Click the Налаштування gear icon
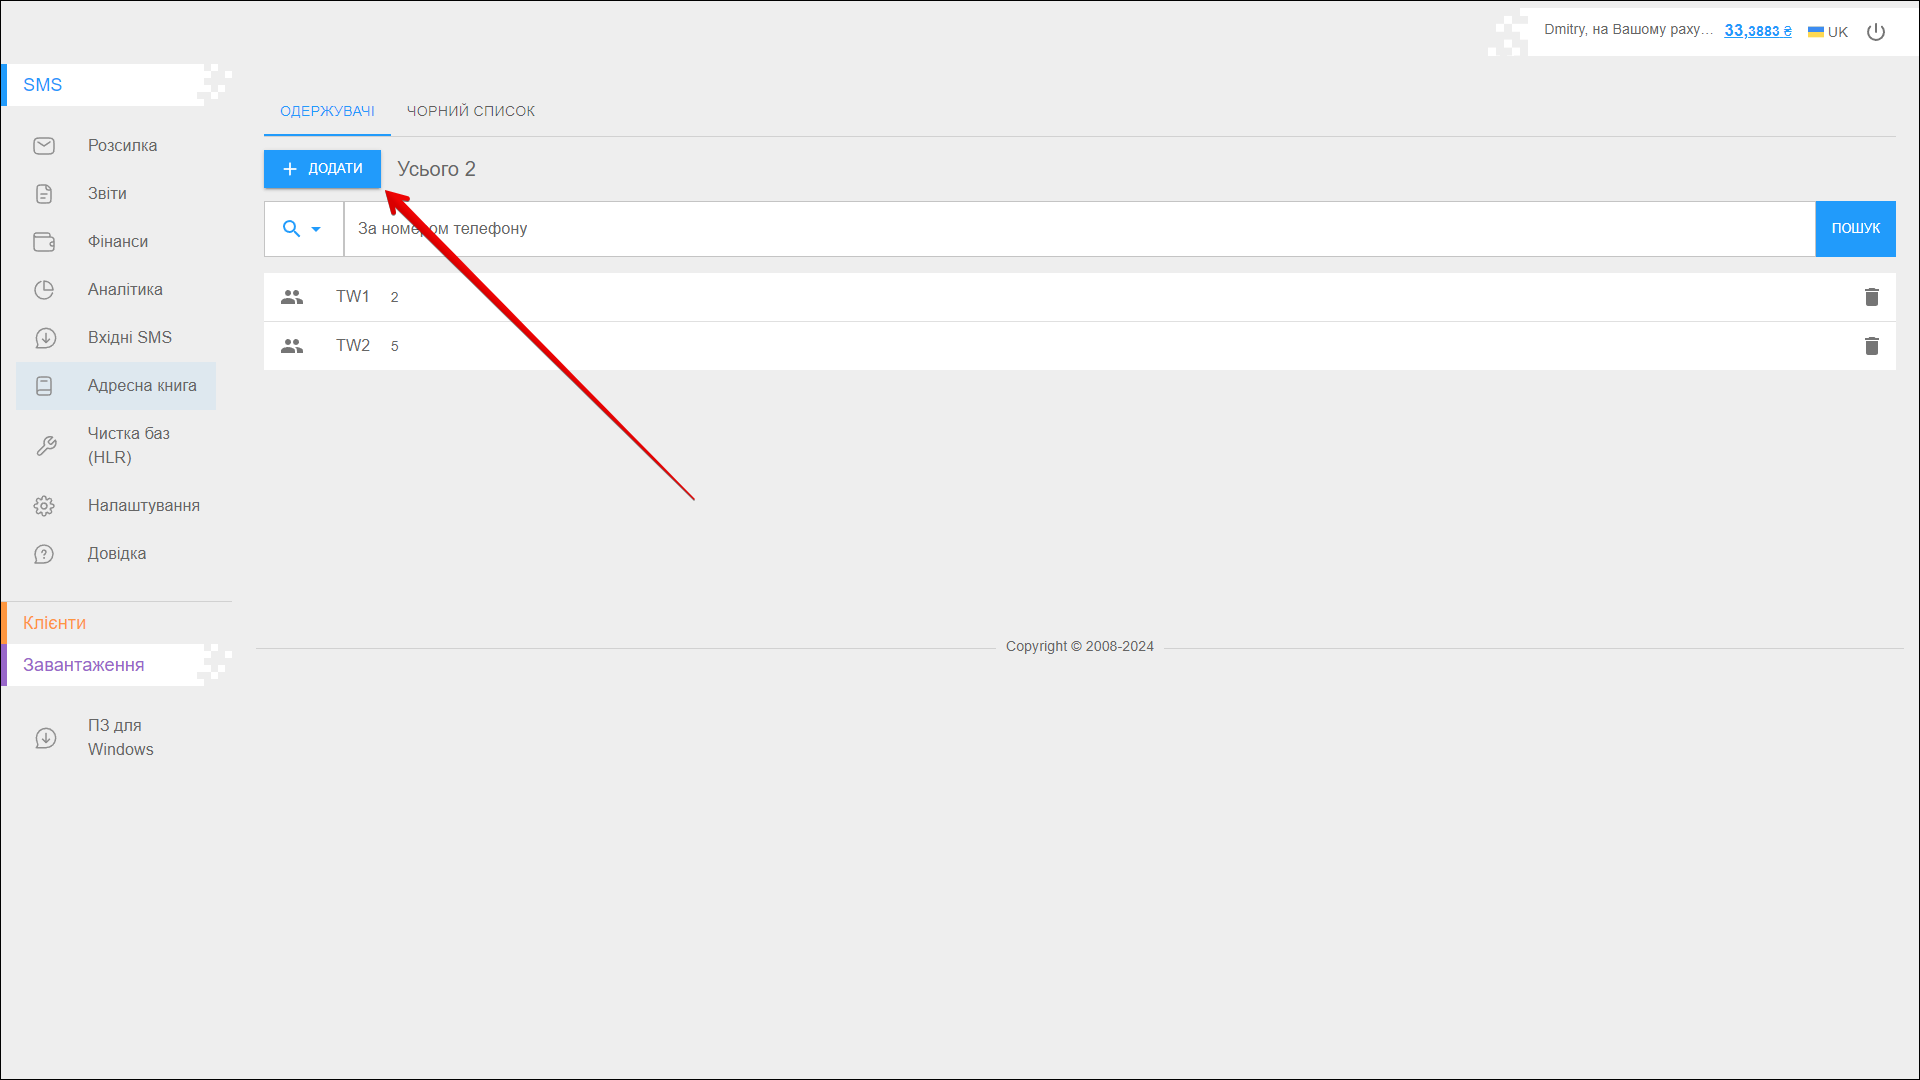1920x1080 pixels. point(44,506)
